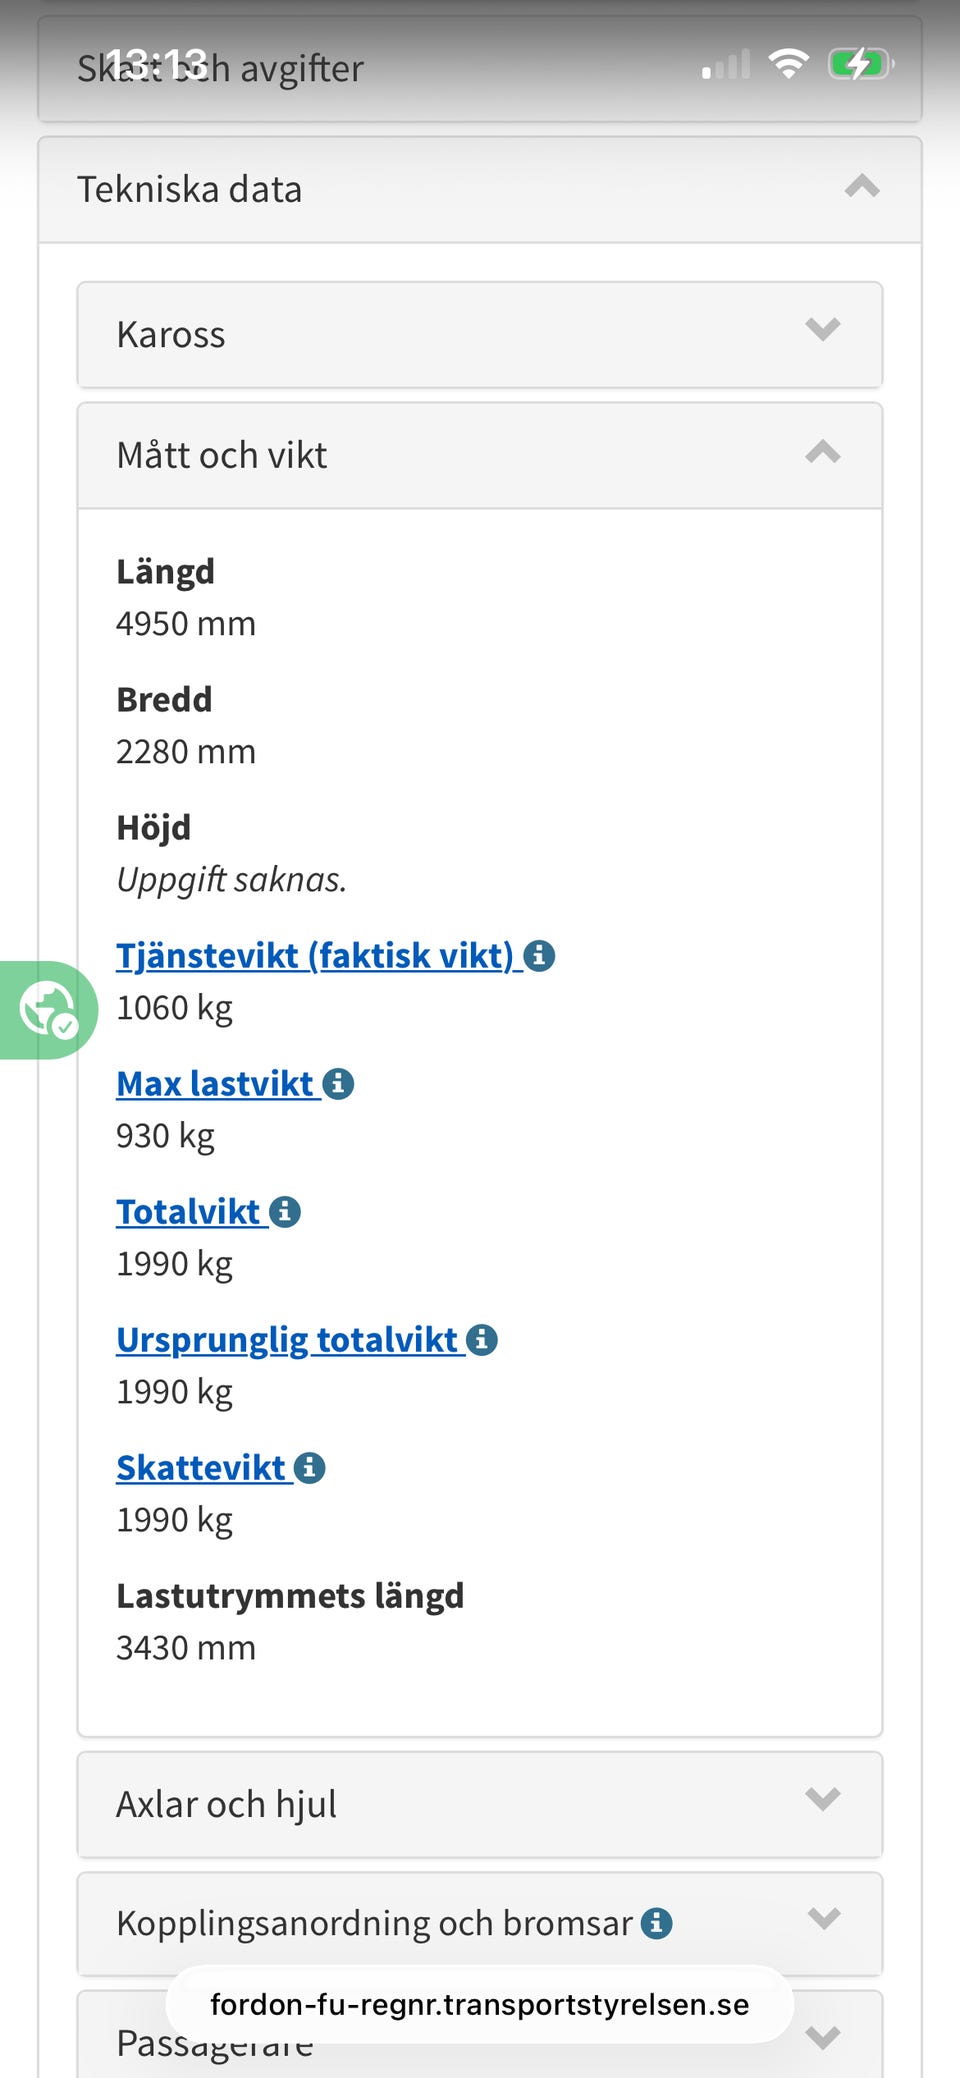This screenshot has width=960, height=2078.
Task: Click the Kopplingsanordning och bromsar info icon
Action: click(x=656, y=1922)
